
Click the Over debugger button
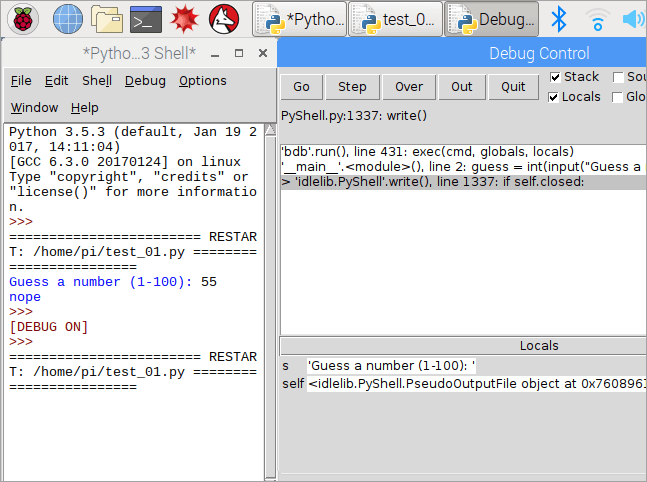coord(409,87)
